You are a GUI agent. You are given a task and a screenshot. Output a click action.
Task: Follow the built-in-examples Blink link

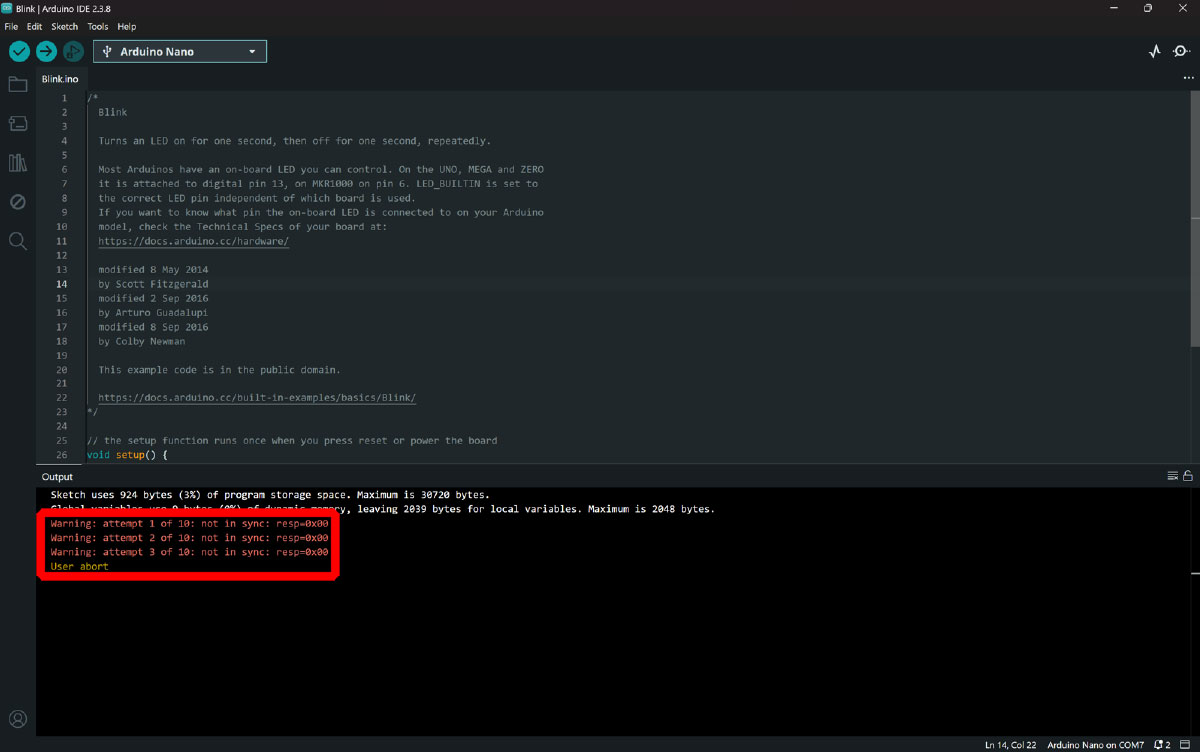257,397
